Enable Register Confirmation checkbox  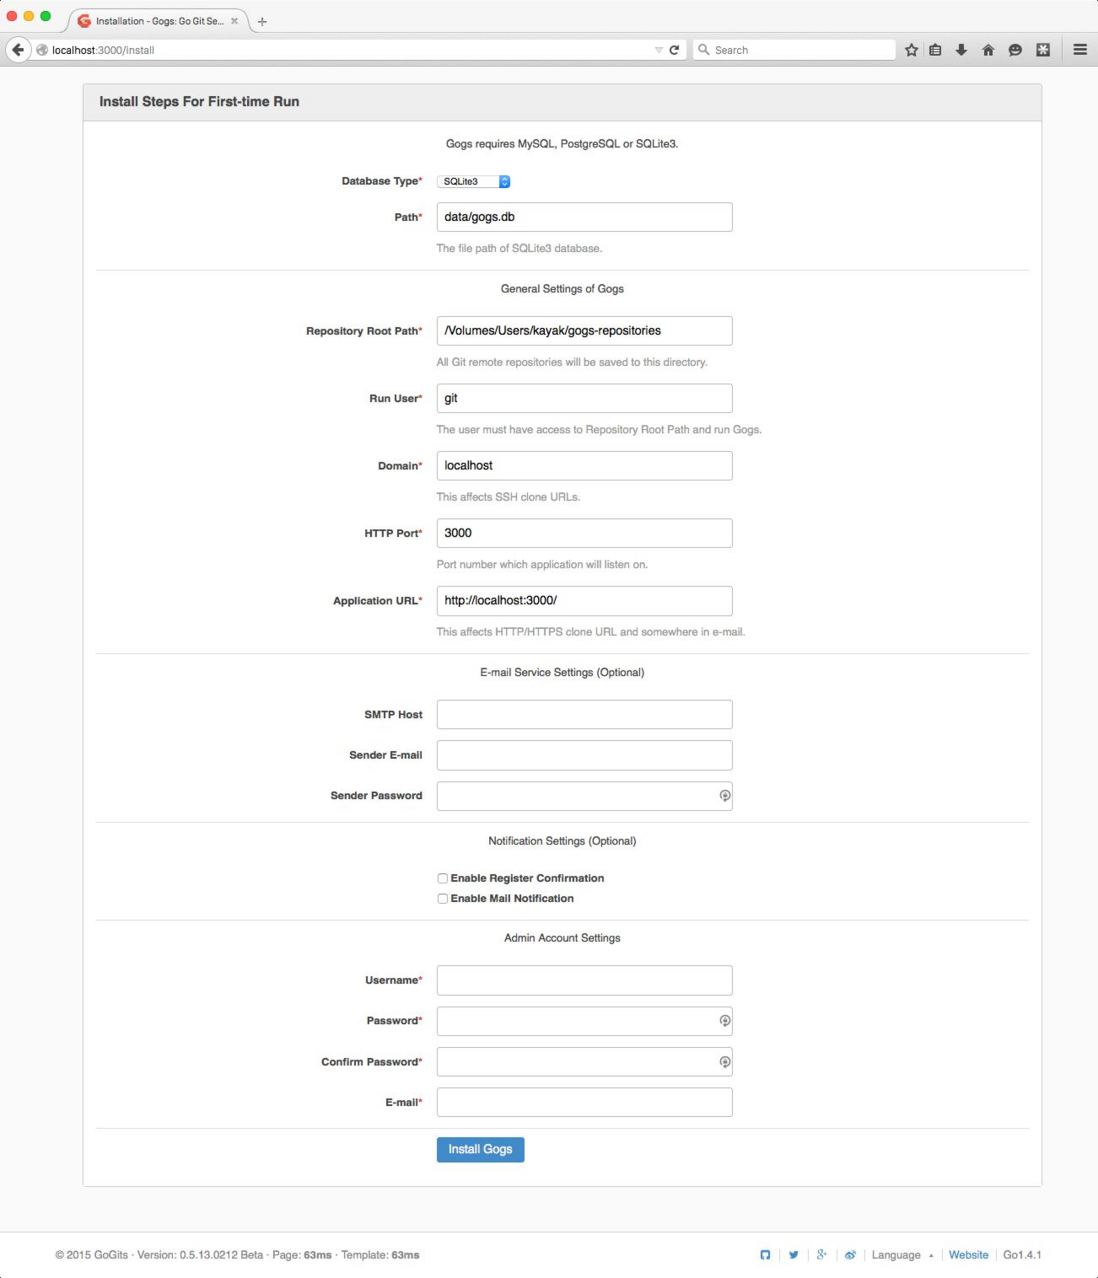point(442,878)
